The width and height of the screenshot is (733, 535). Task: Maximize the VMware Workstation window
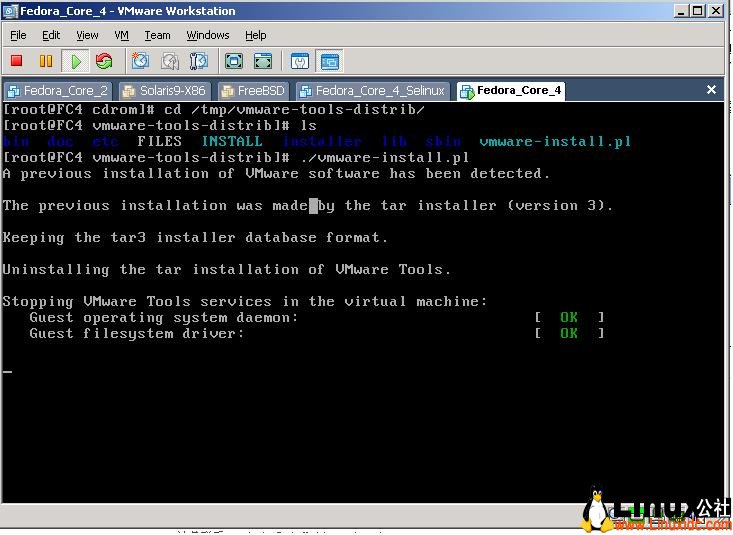click(x=697, y=10)
